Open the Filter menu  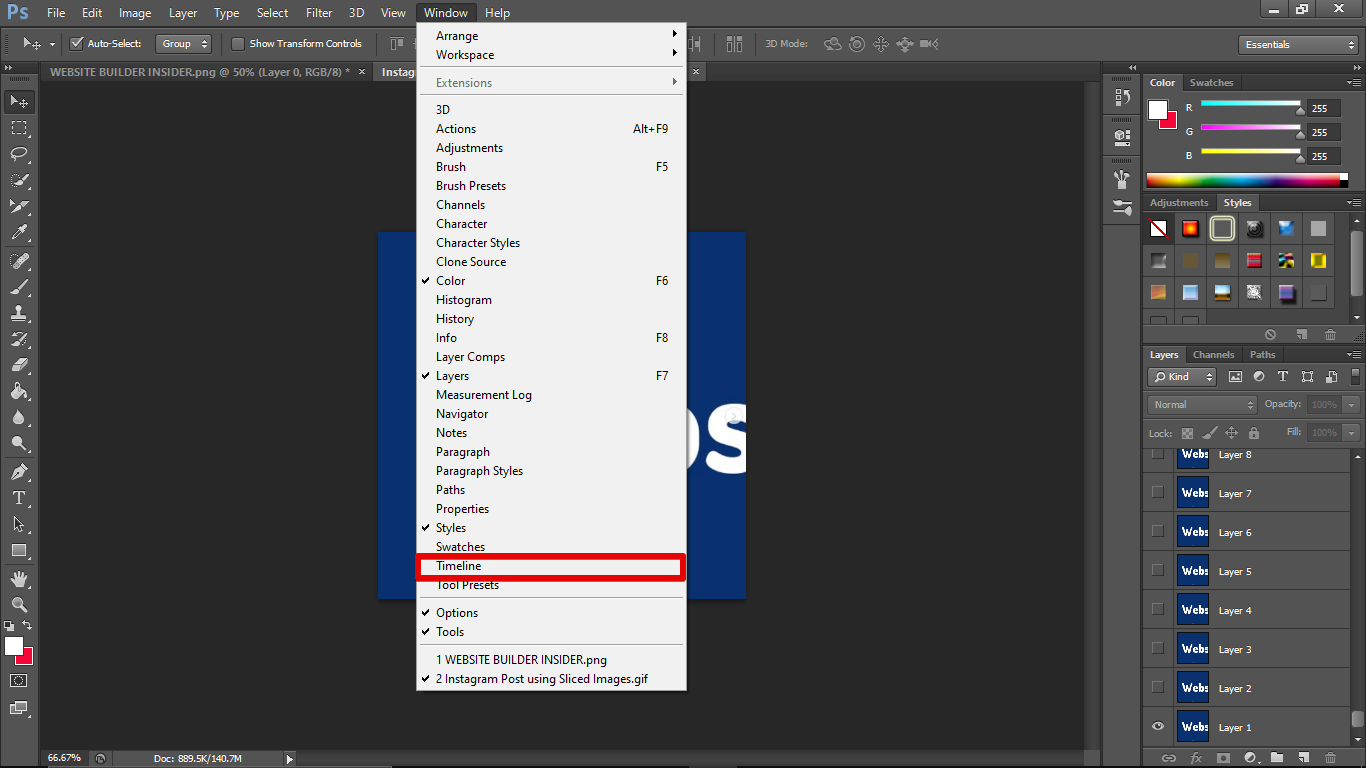pos(319,13)
